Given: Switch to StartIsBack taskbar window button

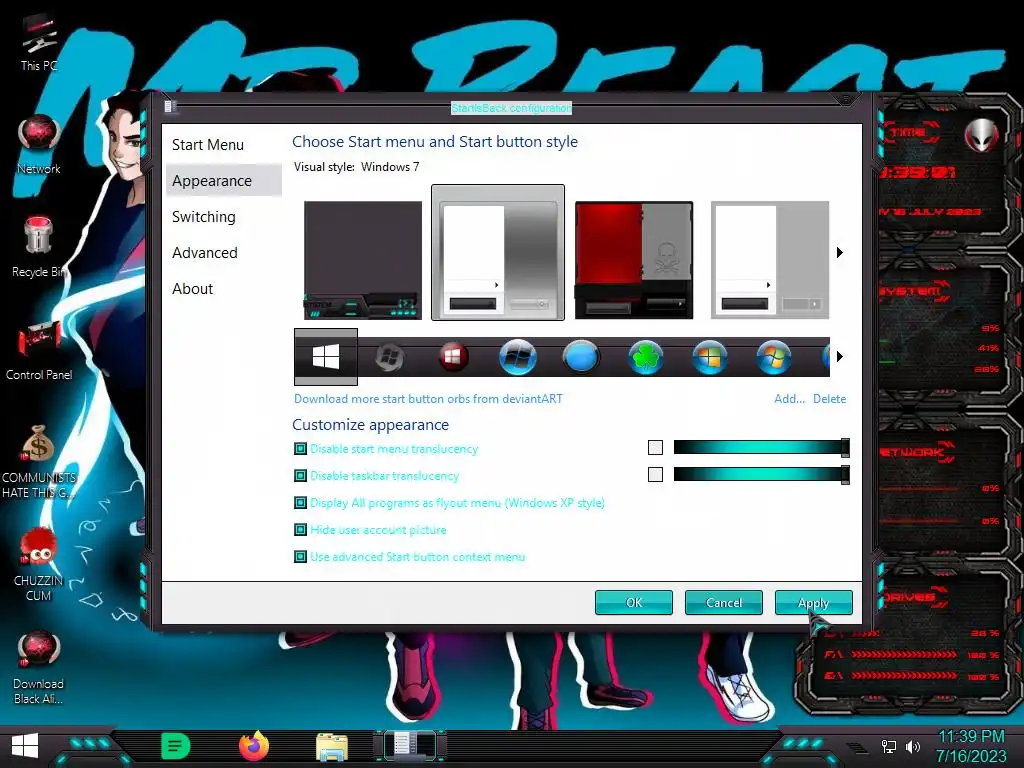Looking at the screenshot, I should point(410,746).
